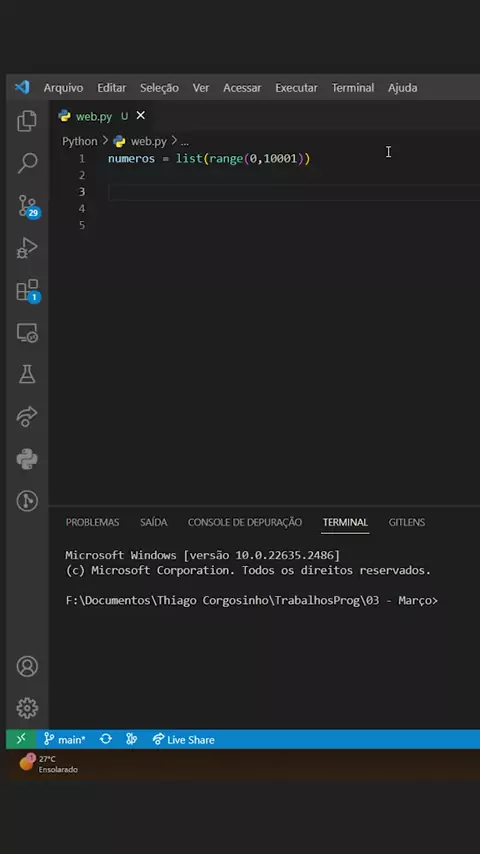Open the Executar menu
Viewport: 480px width, 854px height.
[296, 88]
